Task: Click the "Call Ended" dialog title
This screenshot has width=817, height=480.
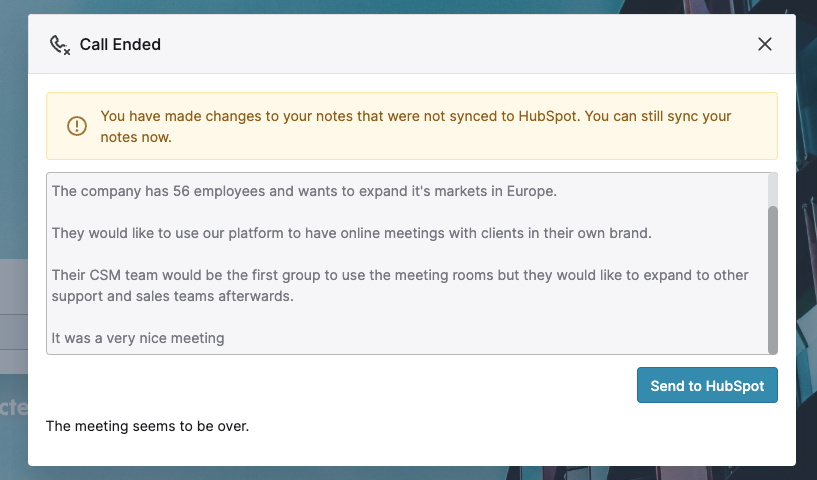Action: coord(120,44)
